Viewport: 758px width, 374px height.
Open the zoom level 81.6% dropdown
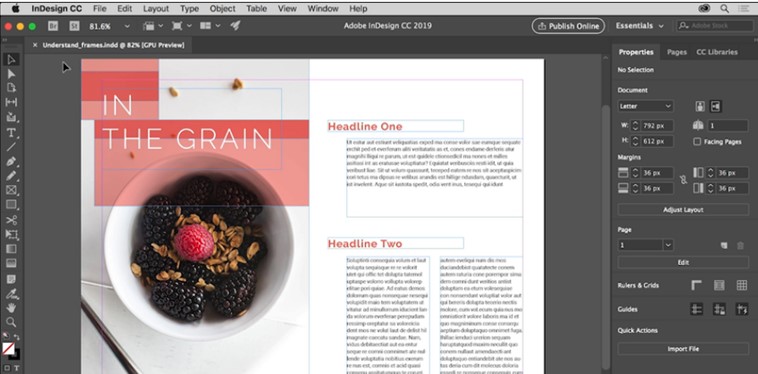tap(127, 26)
